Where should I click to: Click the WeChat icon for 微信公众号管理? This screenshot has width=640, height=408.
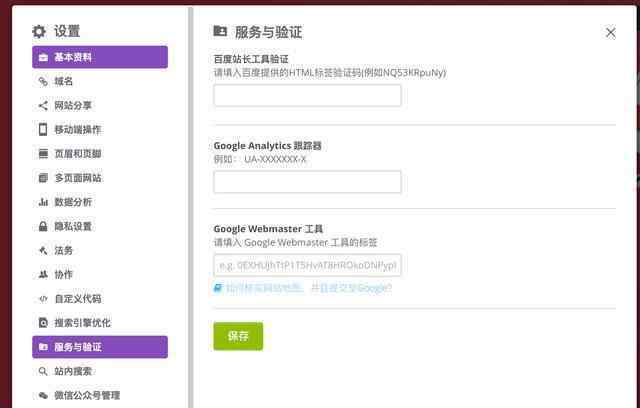[43, 395]
